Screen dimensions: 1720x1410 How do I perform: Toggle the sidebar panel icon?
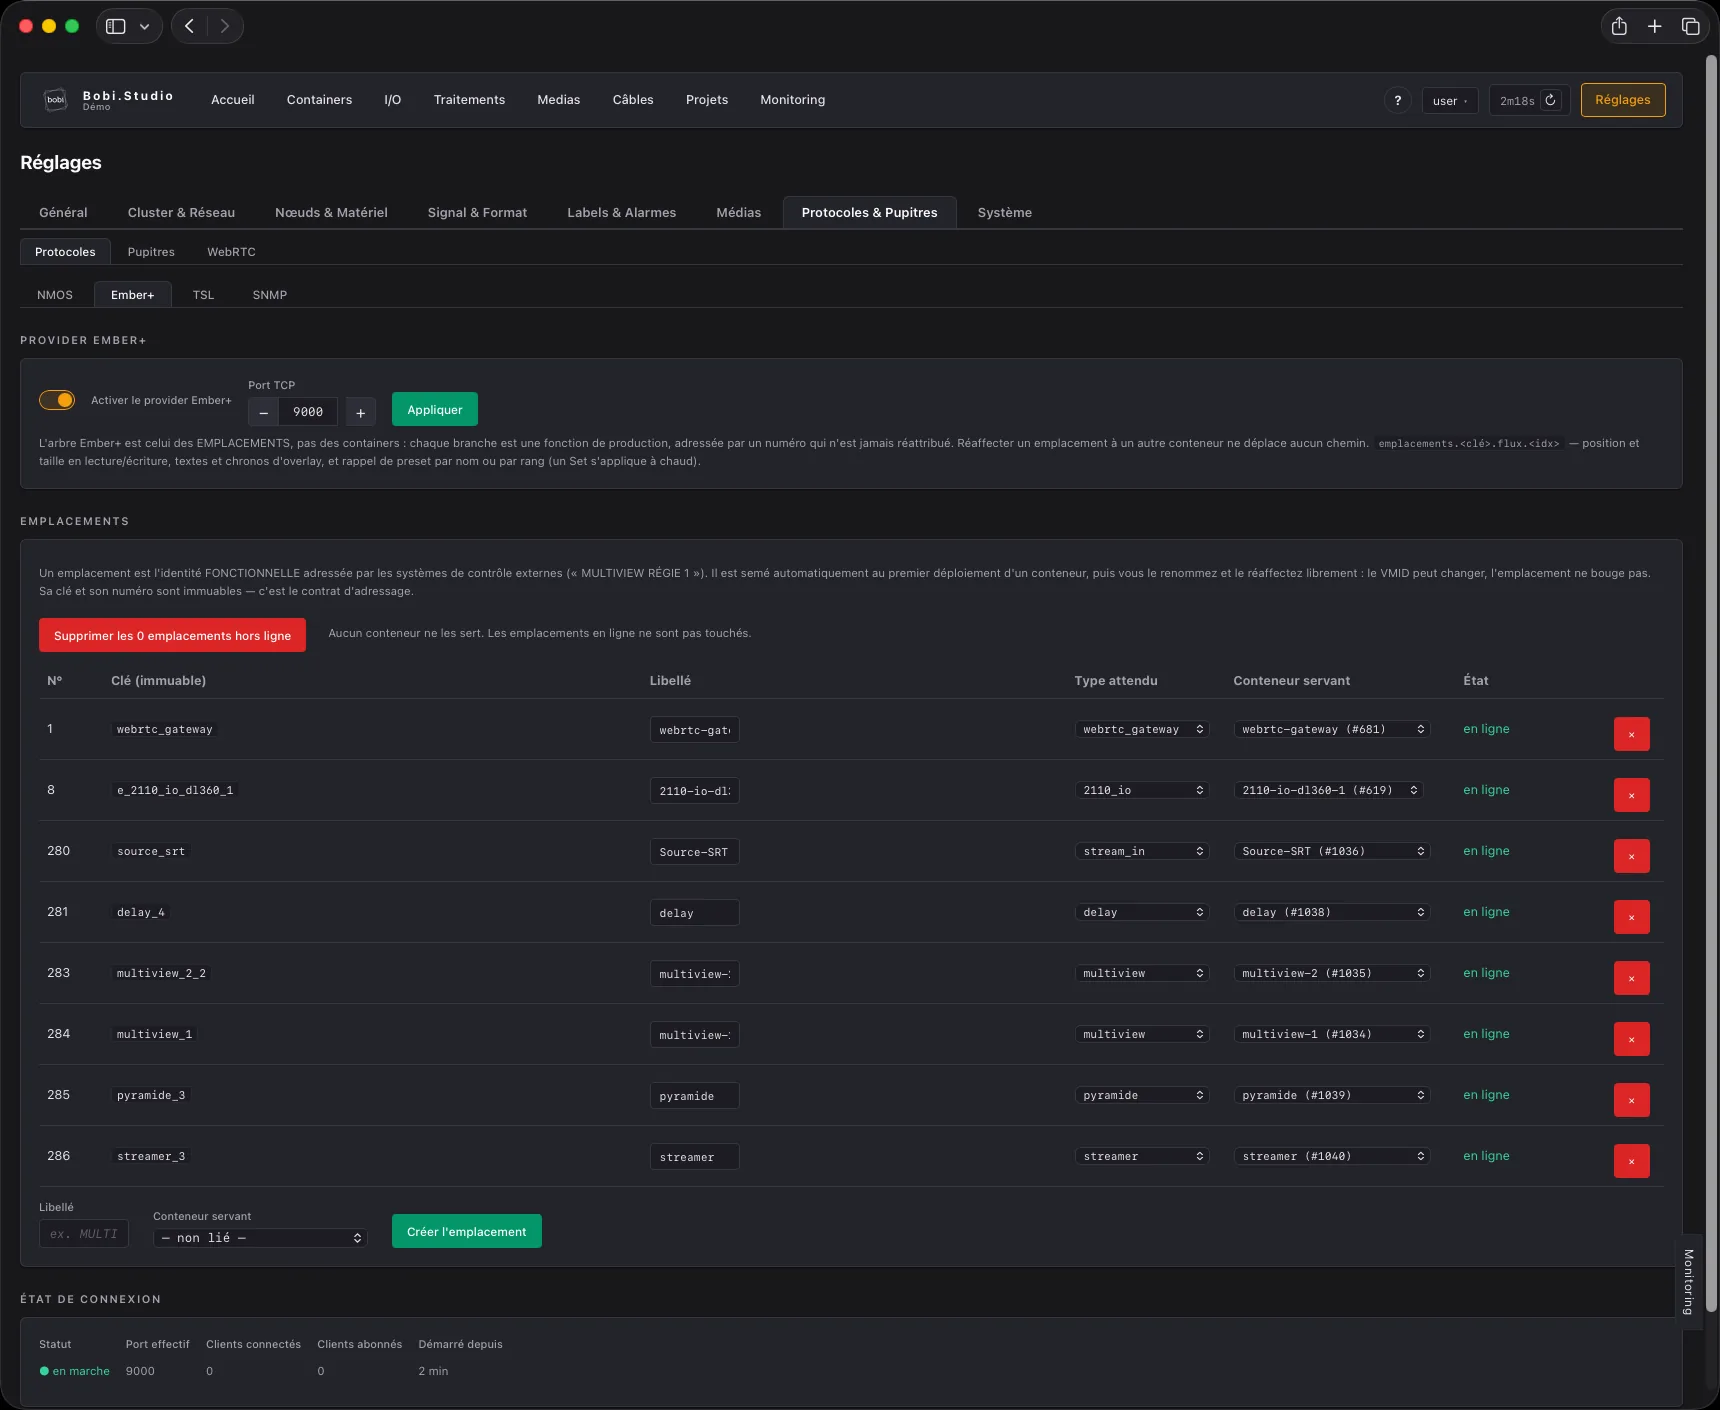pos(116,26)
